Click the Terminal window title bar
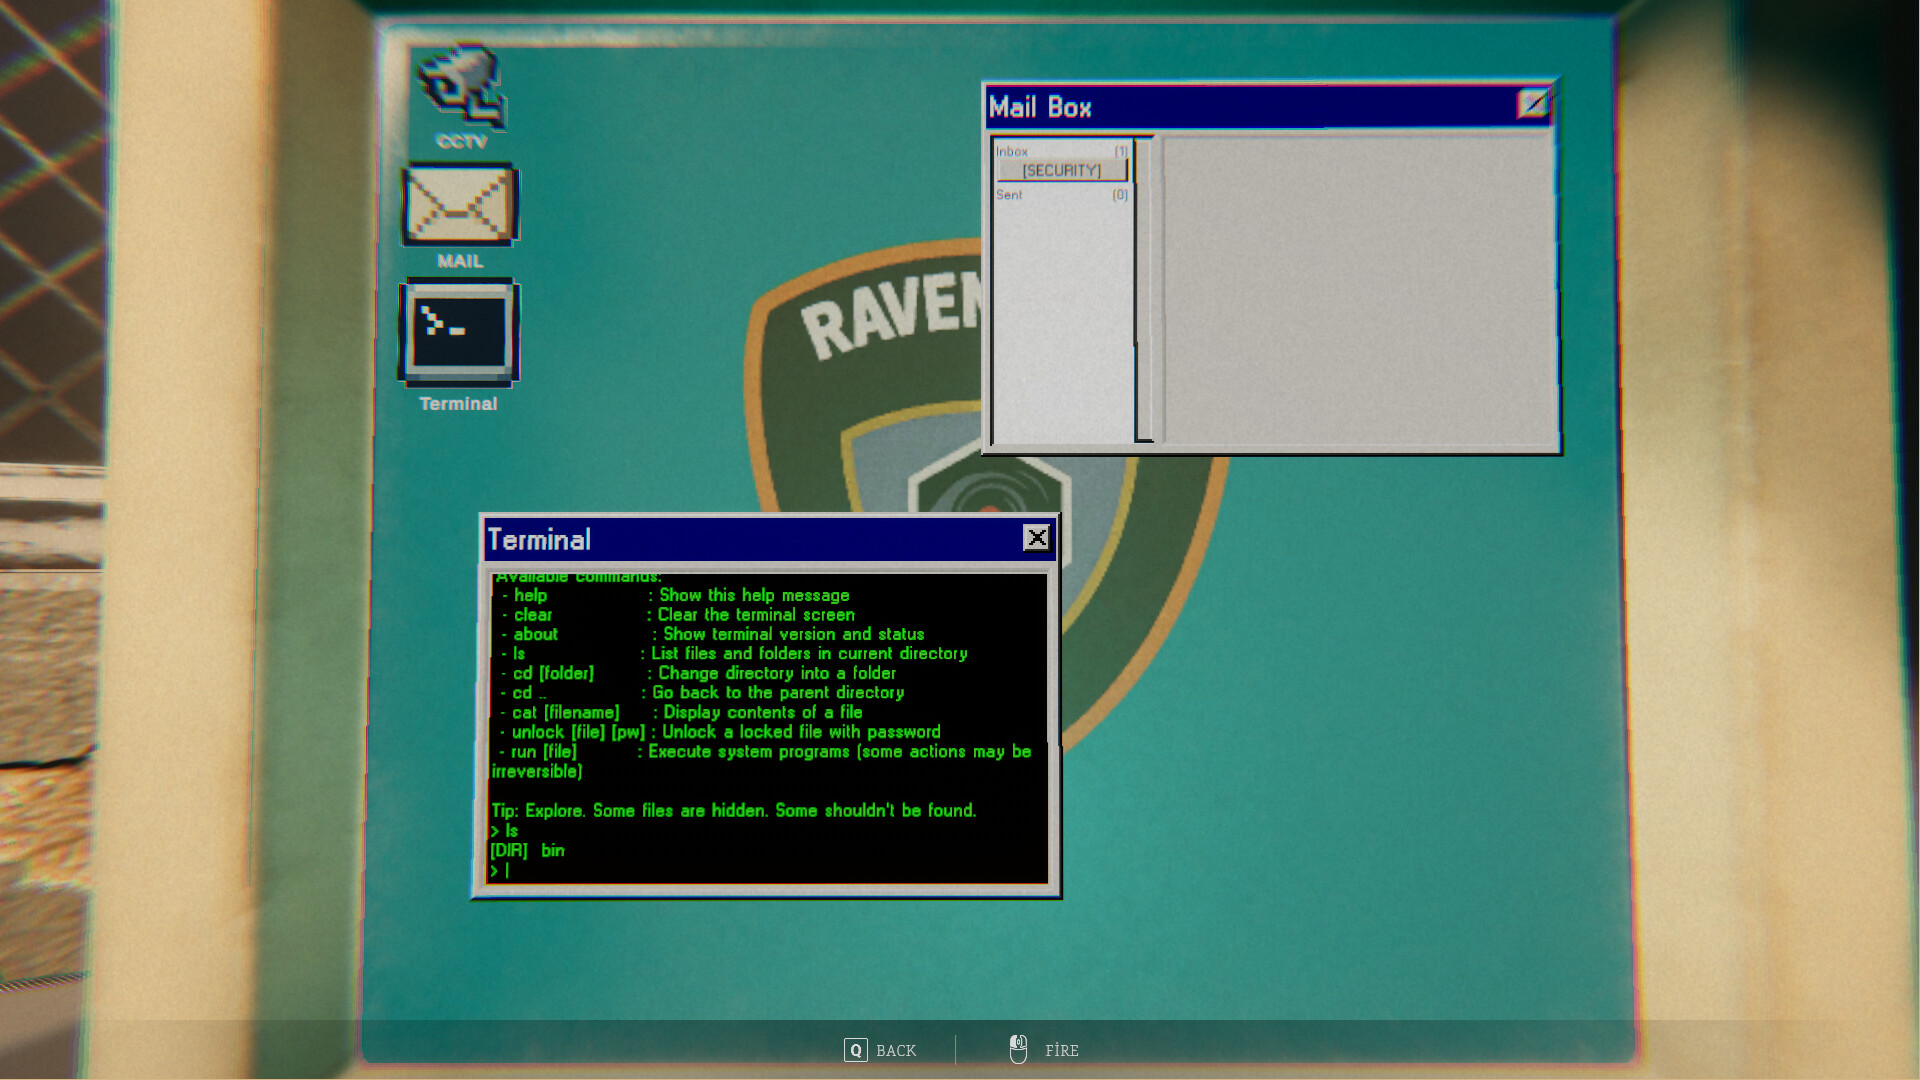 coord(700,538)
